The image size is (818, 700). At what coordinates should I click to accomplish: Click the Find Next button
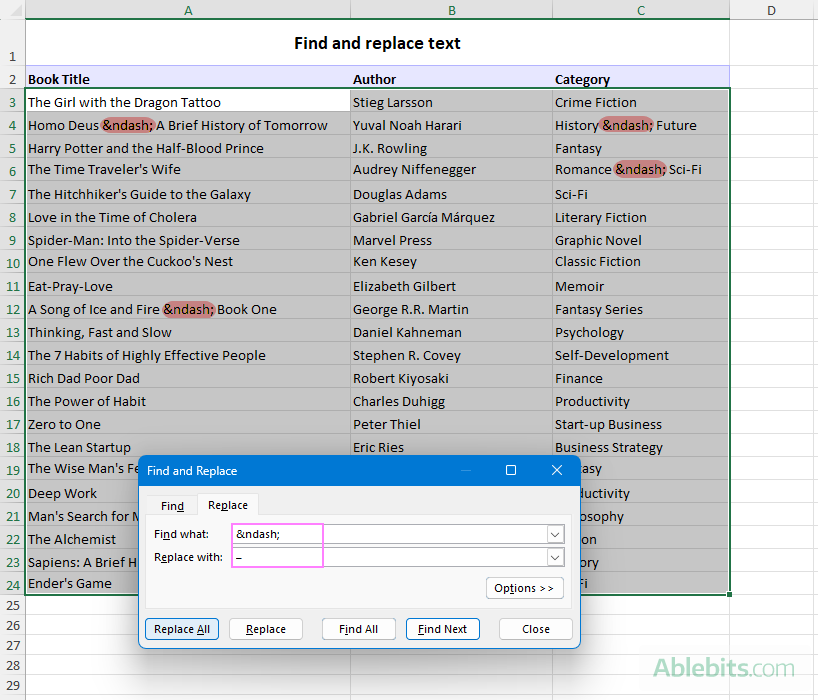[442, 629]
